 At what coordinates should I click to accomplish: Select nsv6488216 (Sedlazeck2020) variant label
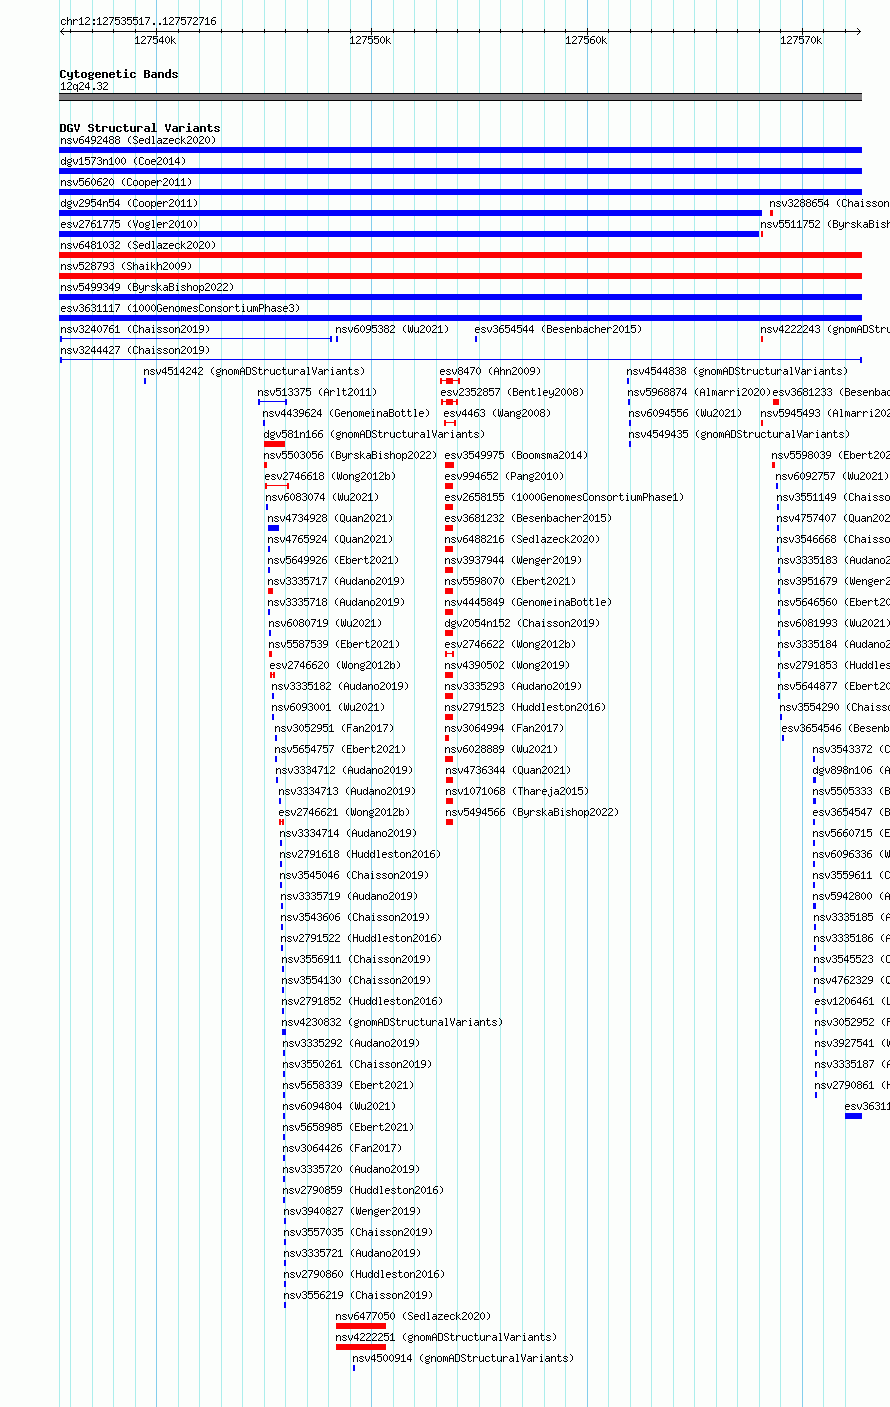pos(522,540)
